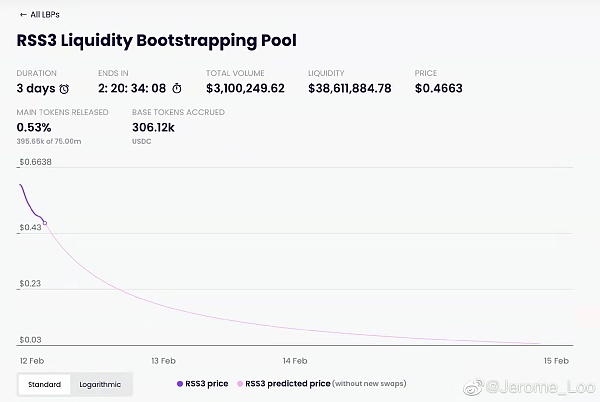
Task: Click the LIQUIDITY heading
Action: pyautogui.click(x=326, y=73)
